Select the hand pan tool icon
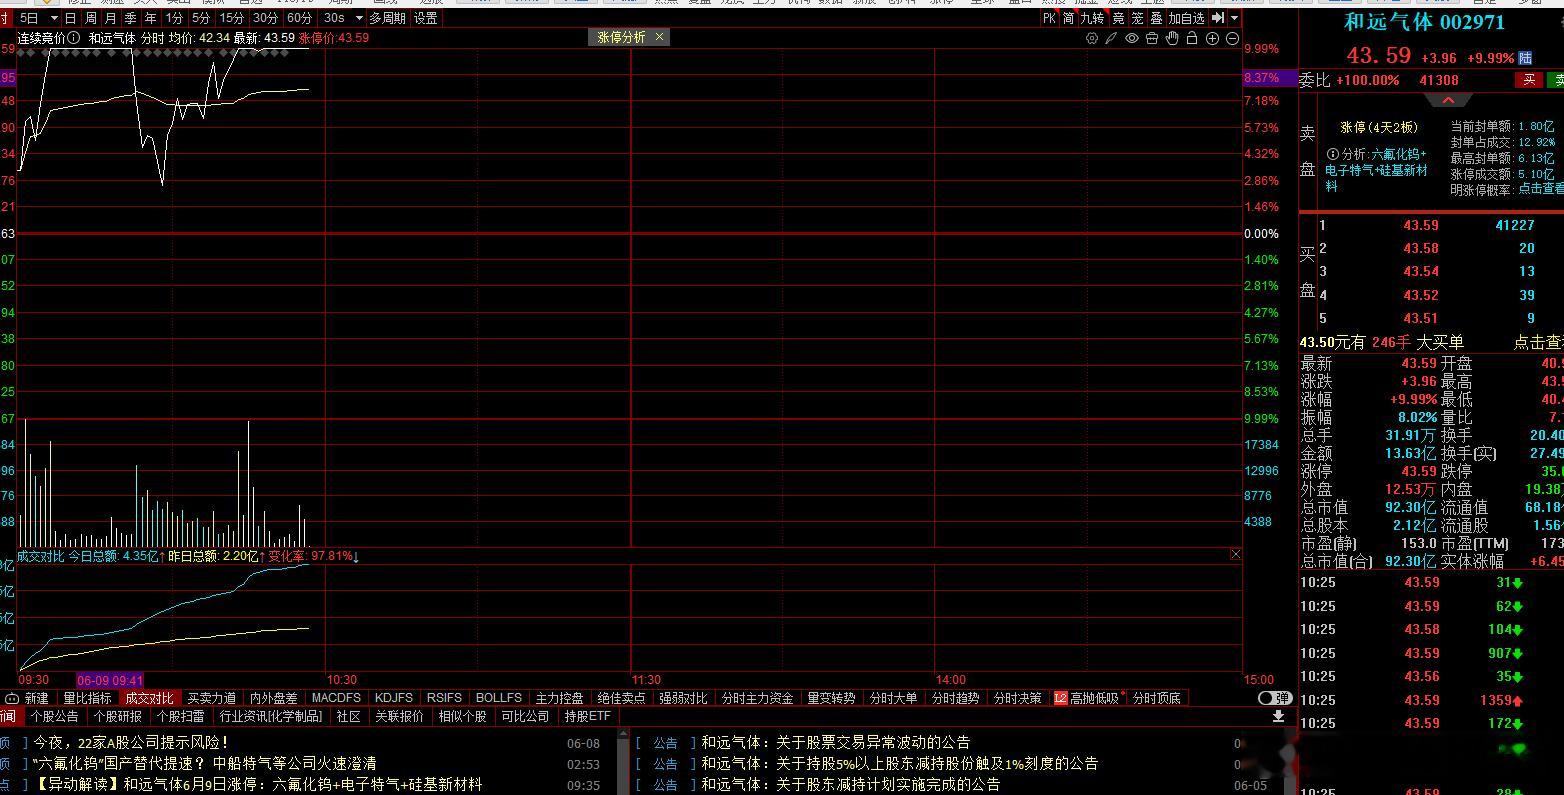The image size is (1564, 795). [x=1172, y=38]
